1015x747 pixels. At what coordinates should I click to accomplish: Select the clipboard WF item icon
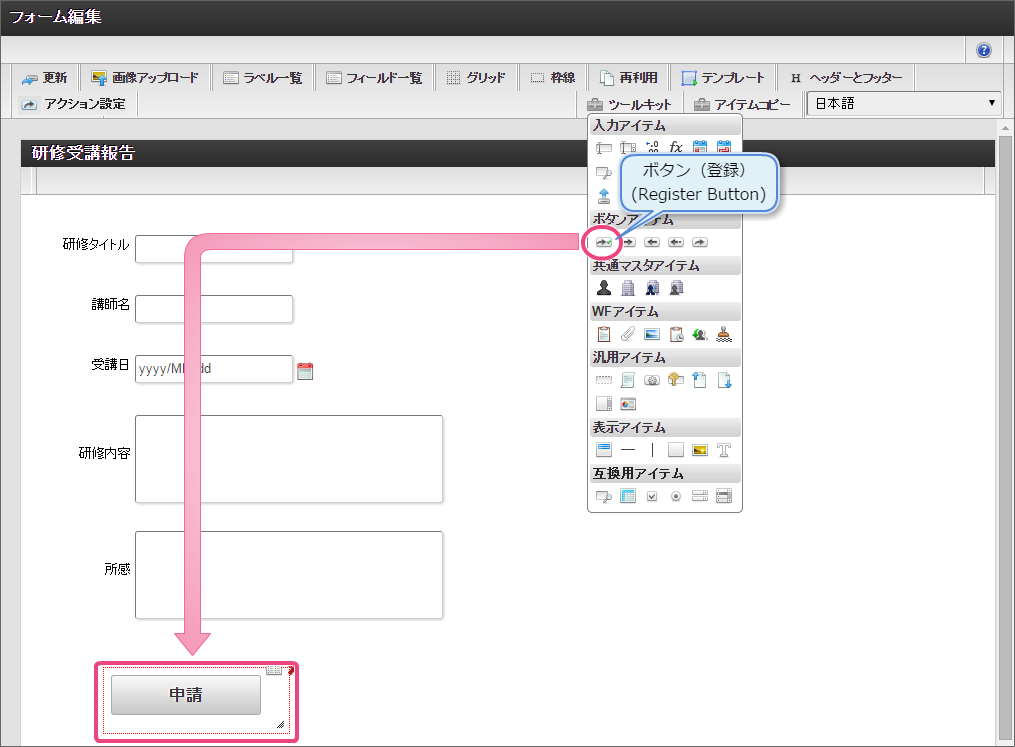[604, 334]
